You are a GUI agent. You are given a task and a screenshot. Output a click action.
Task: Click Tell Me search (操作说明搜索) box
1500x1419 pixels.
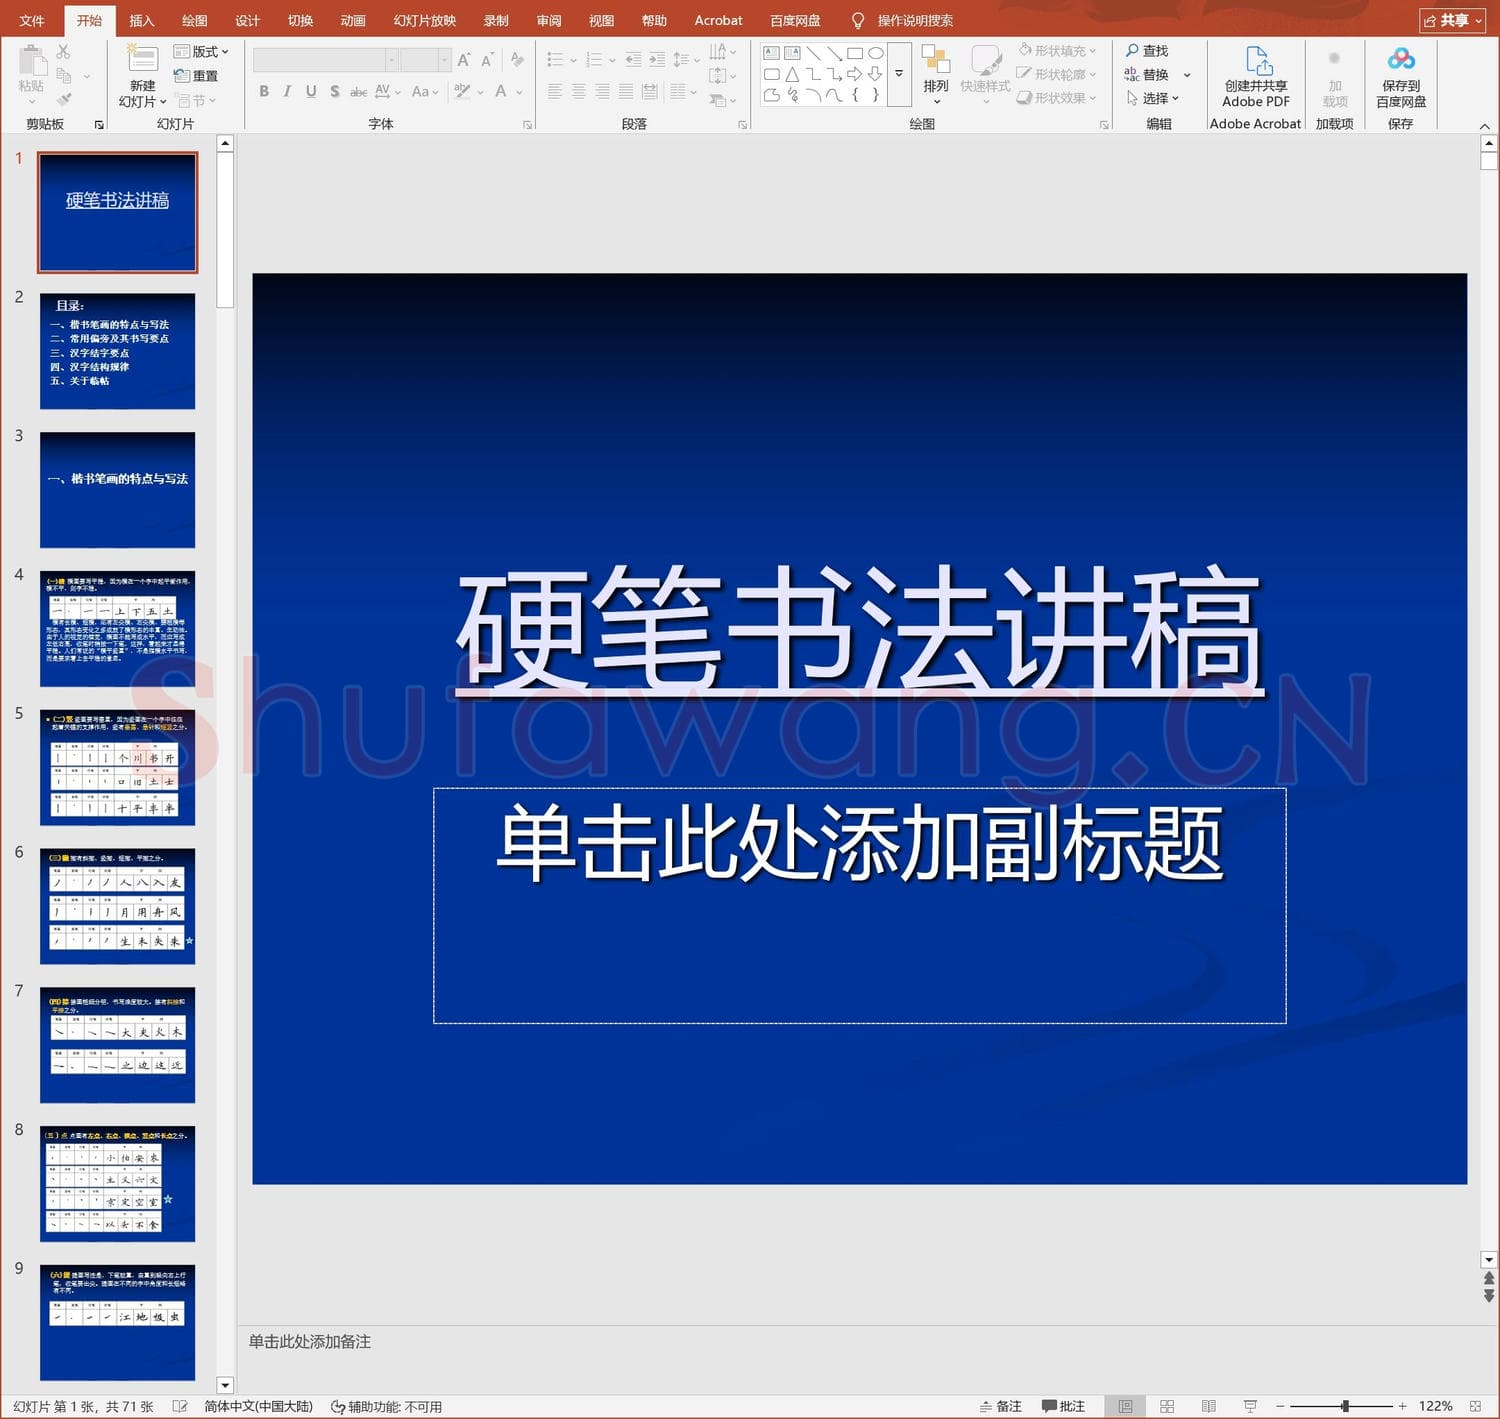902,20
